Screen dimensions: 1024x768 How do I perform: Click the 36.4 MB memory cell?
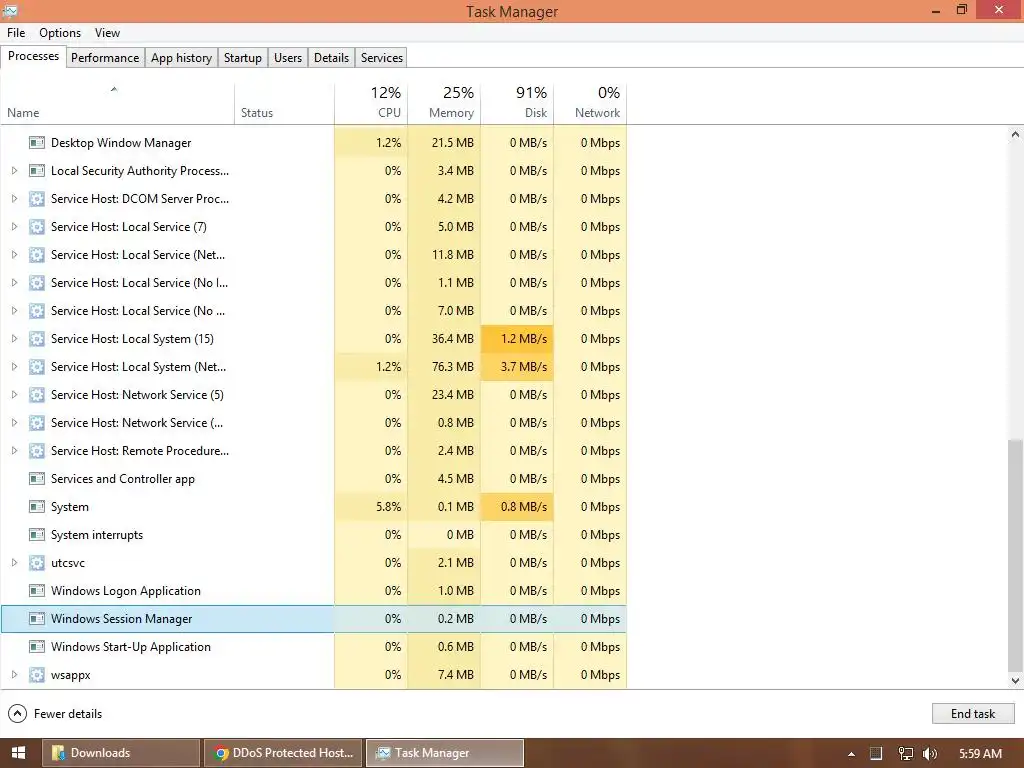click(444, 338)
